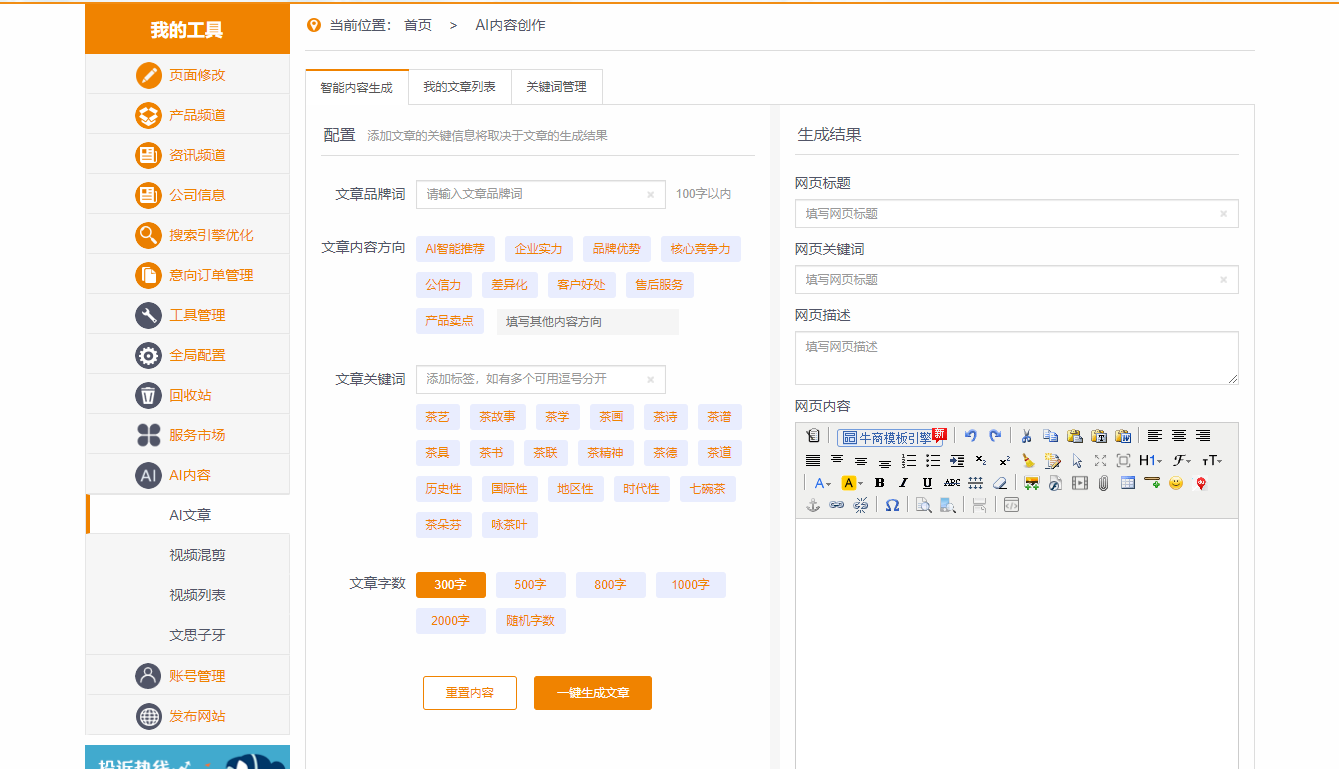Image resolution: width=1339 pixels, height=769 pixels.
Task: Expand 账号管理 sidebar menu
Action: (188, 676)
